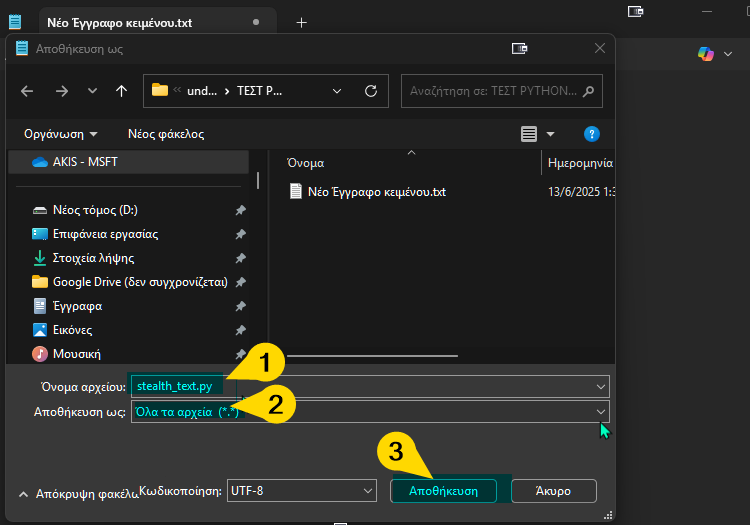Click pin icon next to Στοιχεία λήψης
The width and height of the screenshot is (750, 525).
[241, 258]
